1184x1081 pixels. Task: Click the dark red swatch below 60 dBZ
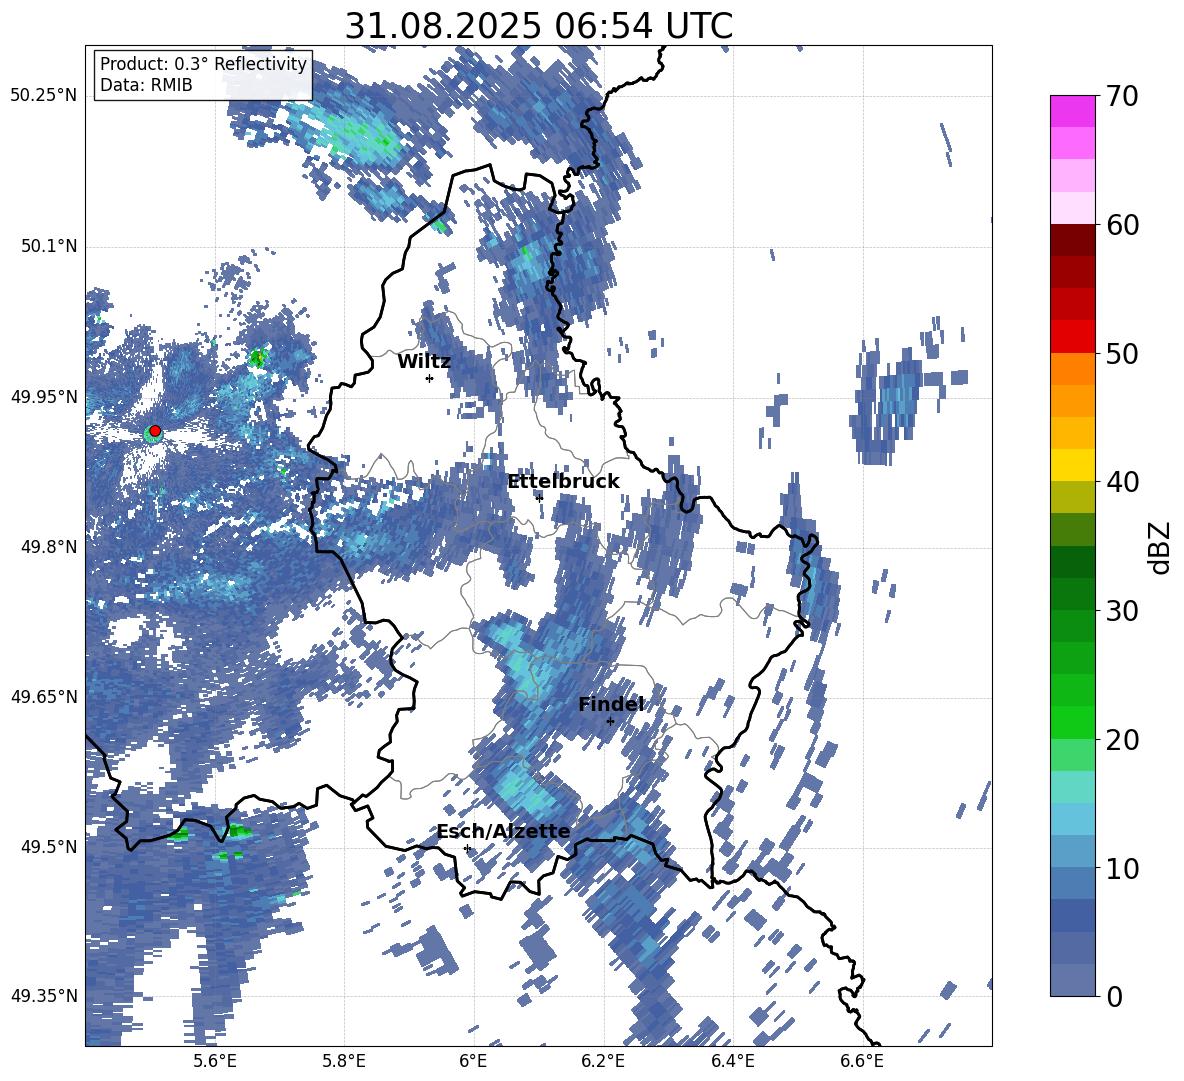pyautogui.click(x=1072, y=241)
